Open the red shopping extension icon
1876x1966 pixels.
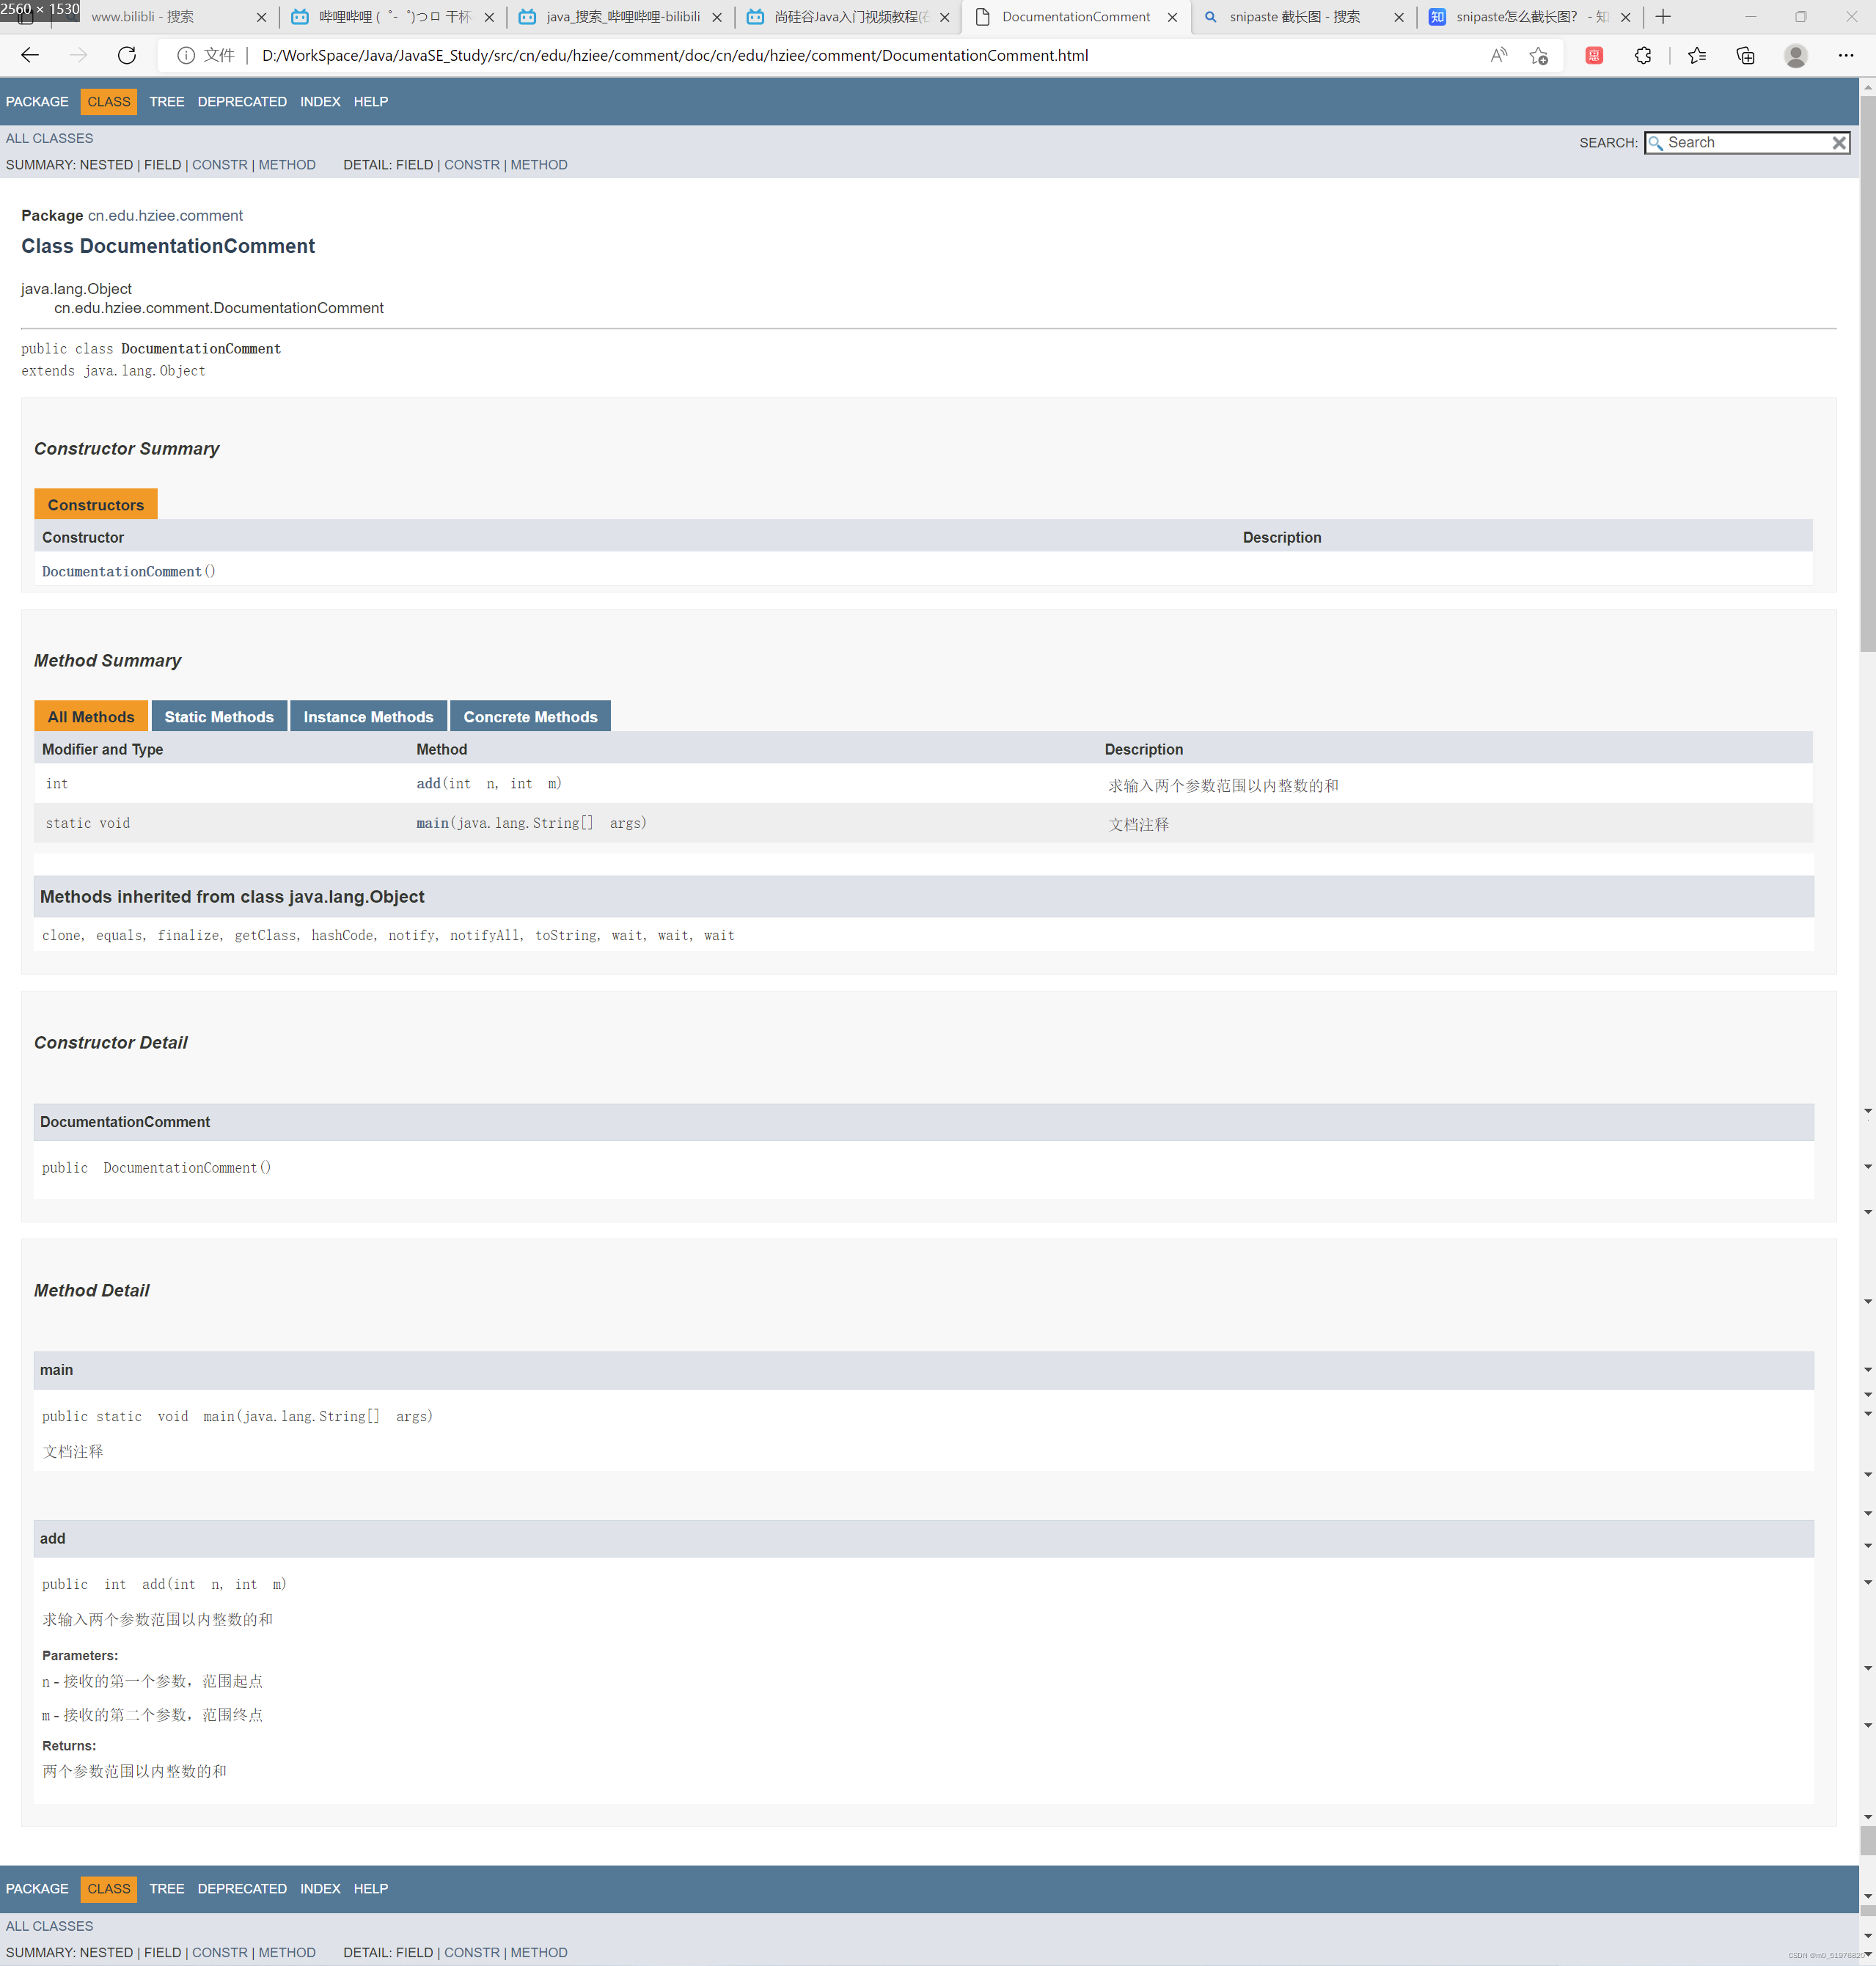[x=1593, y=56]
